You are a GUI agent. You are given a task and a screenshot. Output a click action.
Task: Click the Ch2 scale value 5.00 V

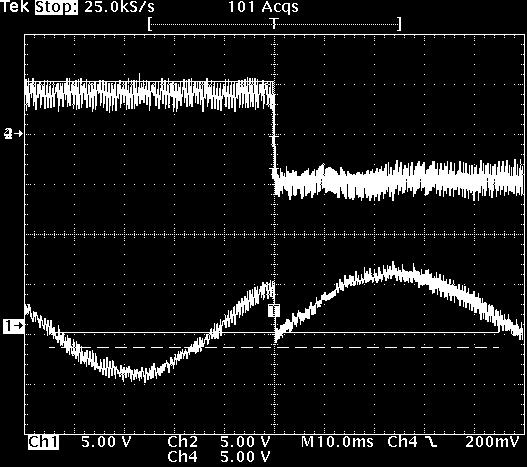pyautogui.click(x=245, y=442)
